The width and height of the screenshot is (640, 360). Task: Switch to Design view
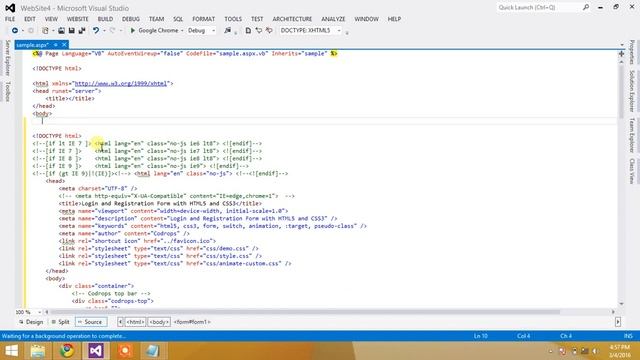click(31, 322)
